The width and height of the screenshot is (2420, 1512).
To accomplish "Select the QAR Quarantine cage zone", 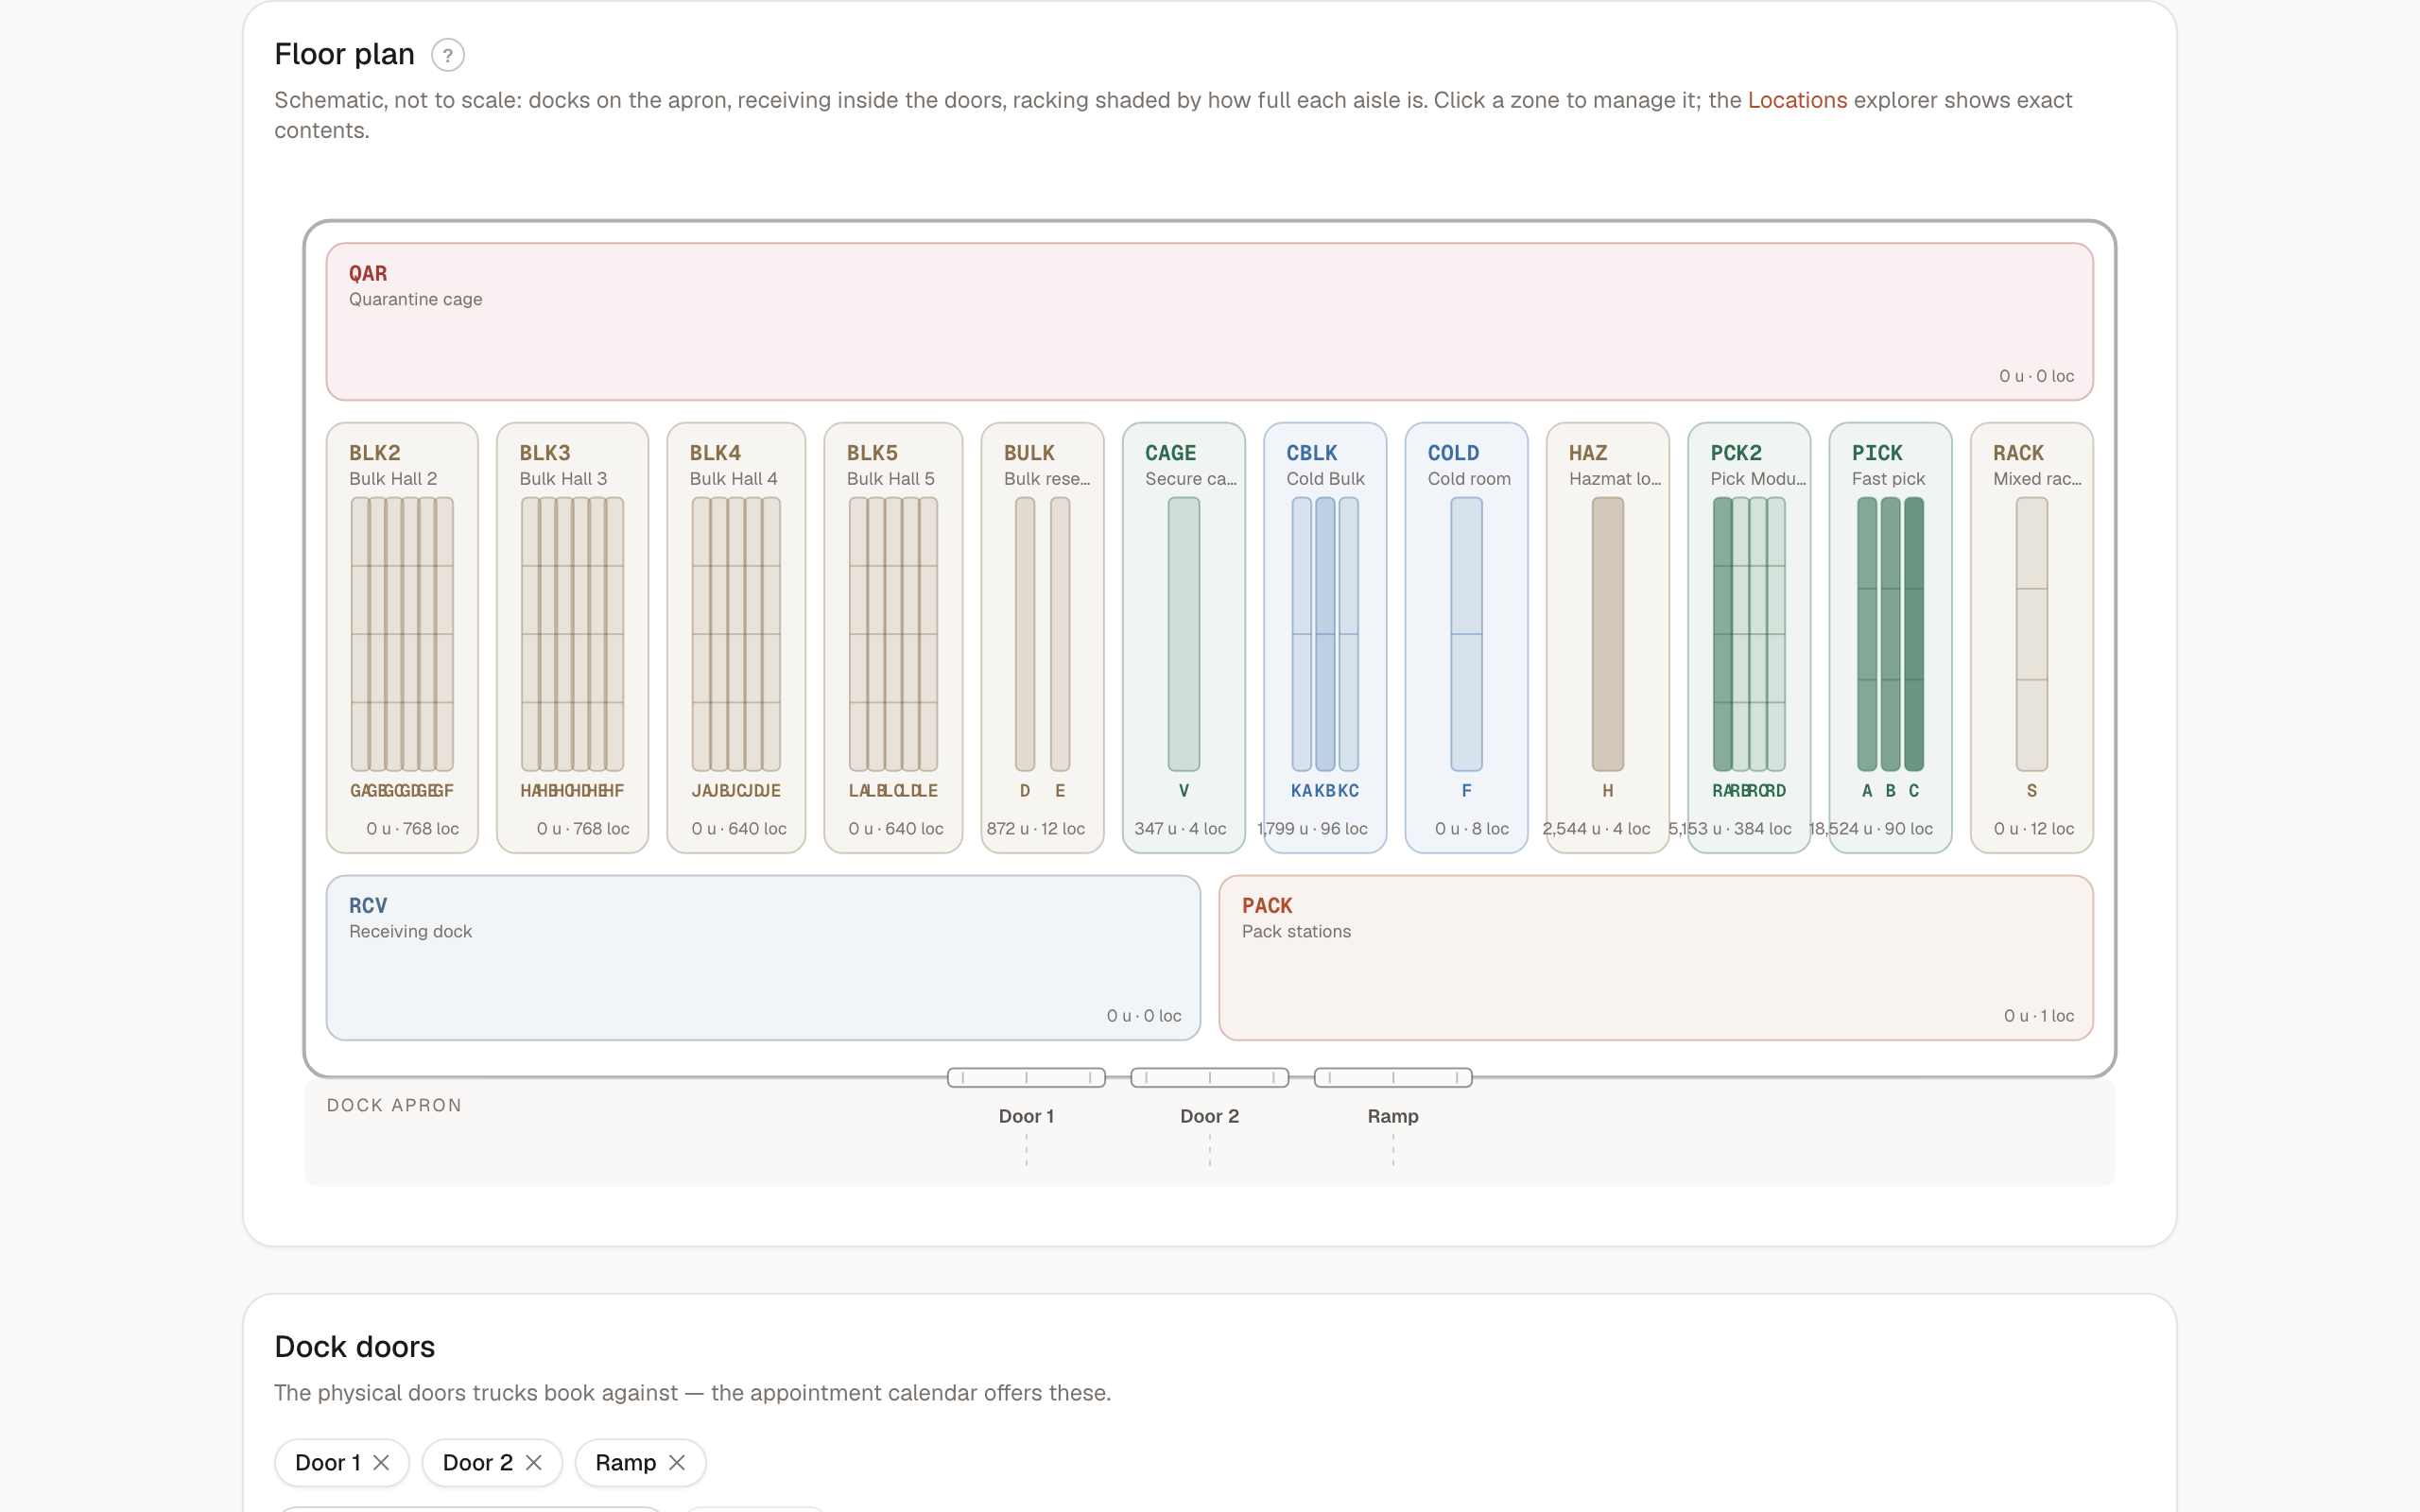I will tap(1209, 321).
